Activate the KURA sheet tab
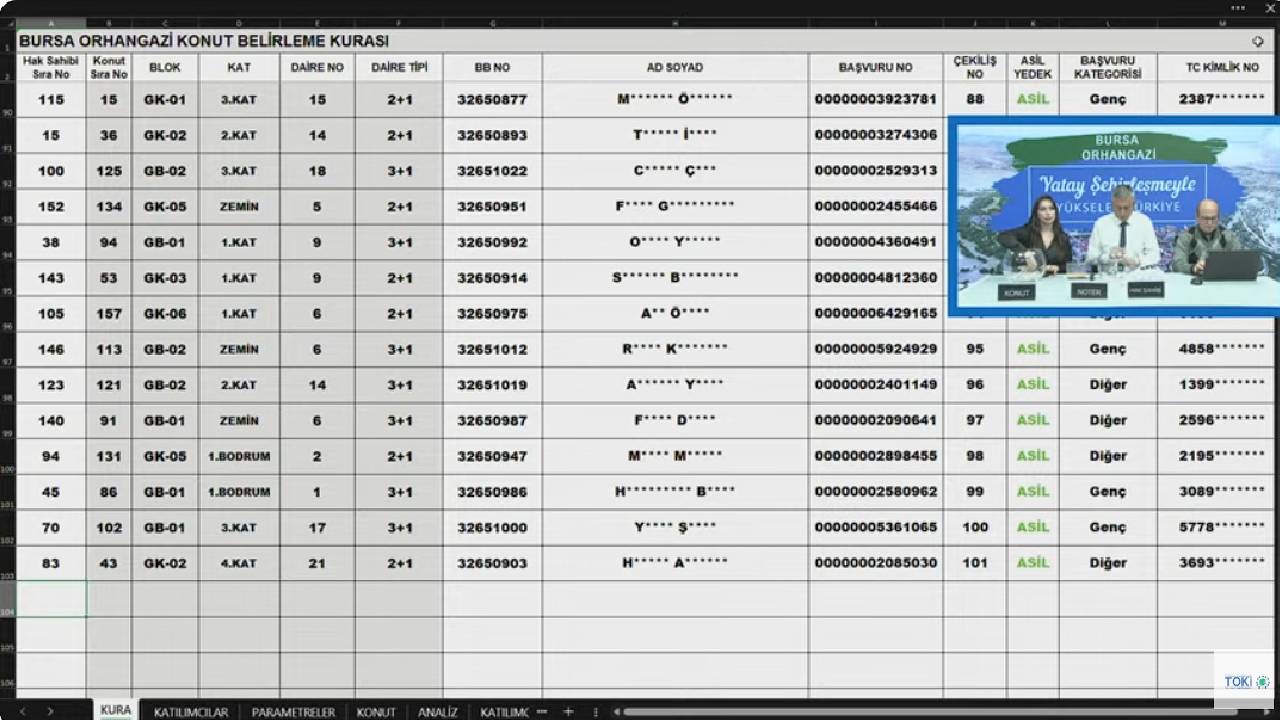 (115, 710)
